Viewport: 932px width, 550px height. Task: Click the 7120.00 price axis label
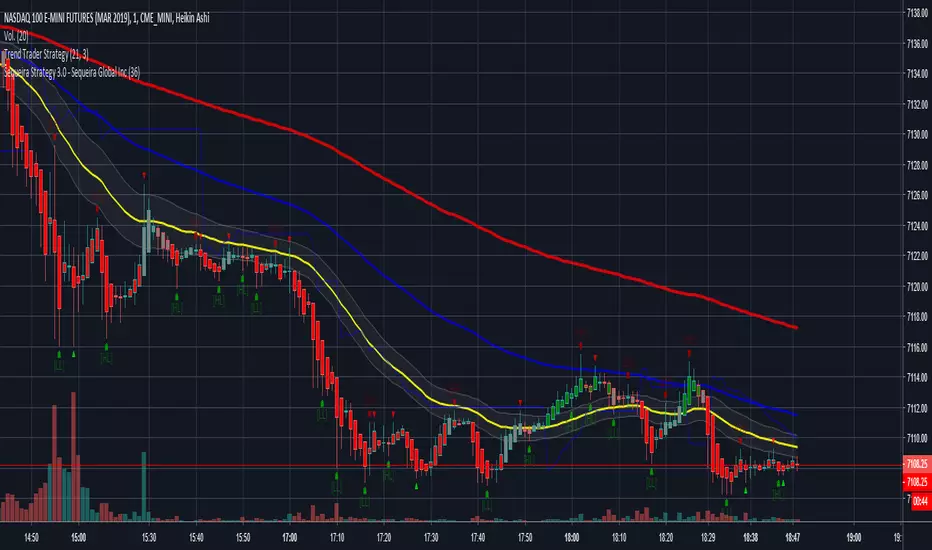pos(917,286)
